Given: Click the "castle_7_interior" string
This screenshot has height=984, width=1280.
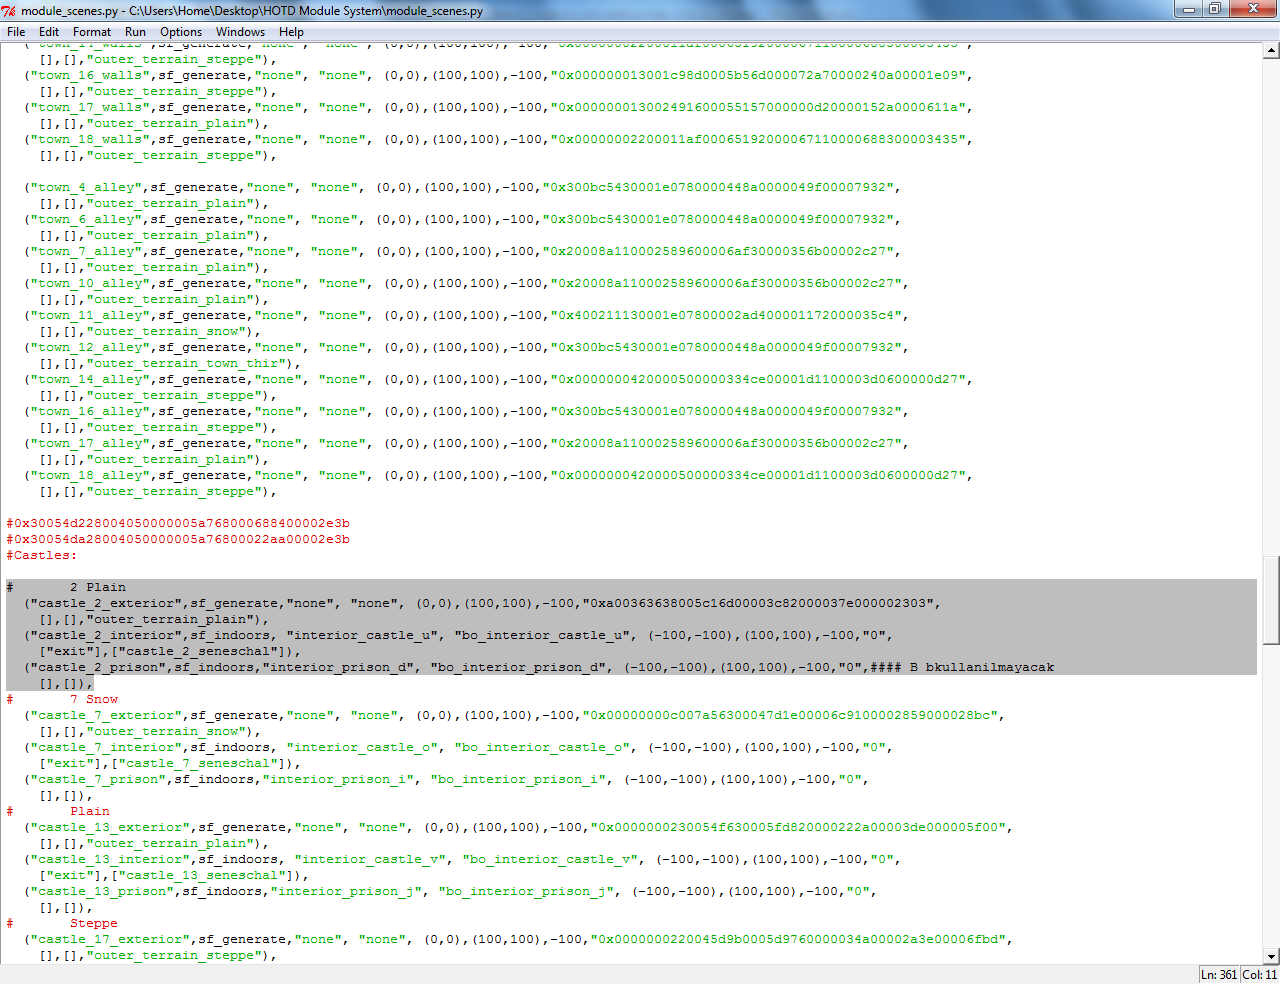Looking at the screenshot, I should click(x=108, y=747).
